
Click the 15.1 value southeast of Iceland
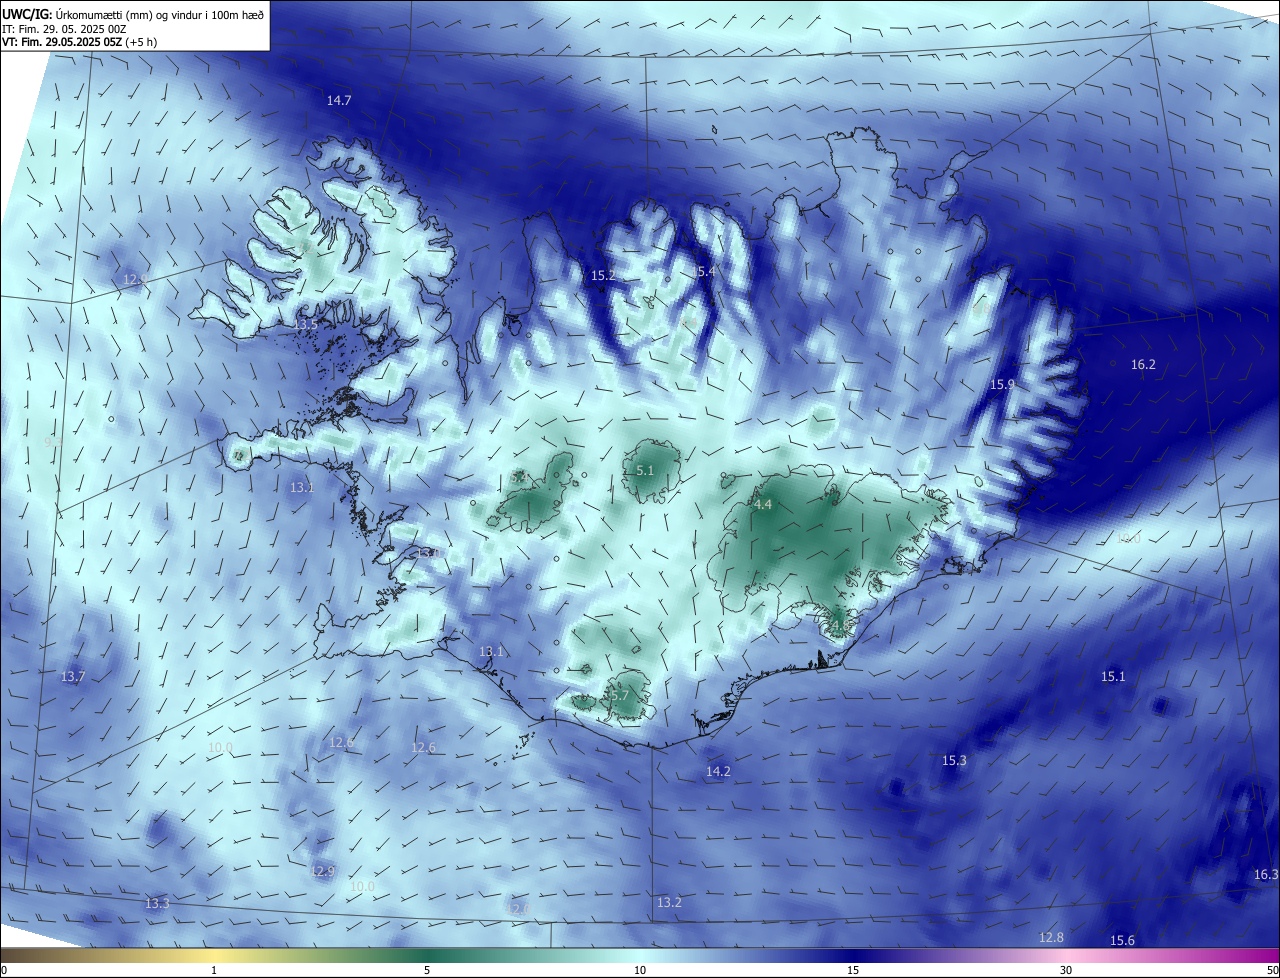point(1113,677)
